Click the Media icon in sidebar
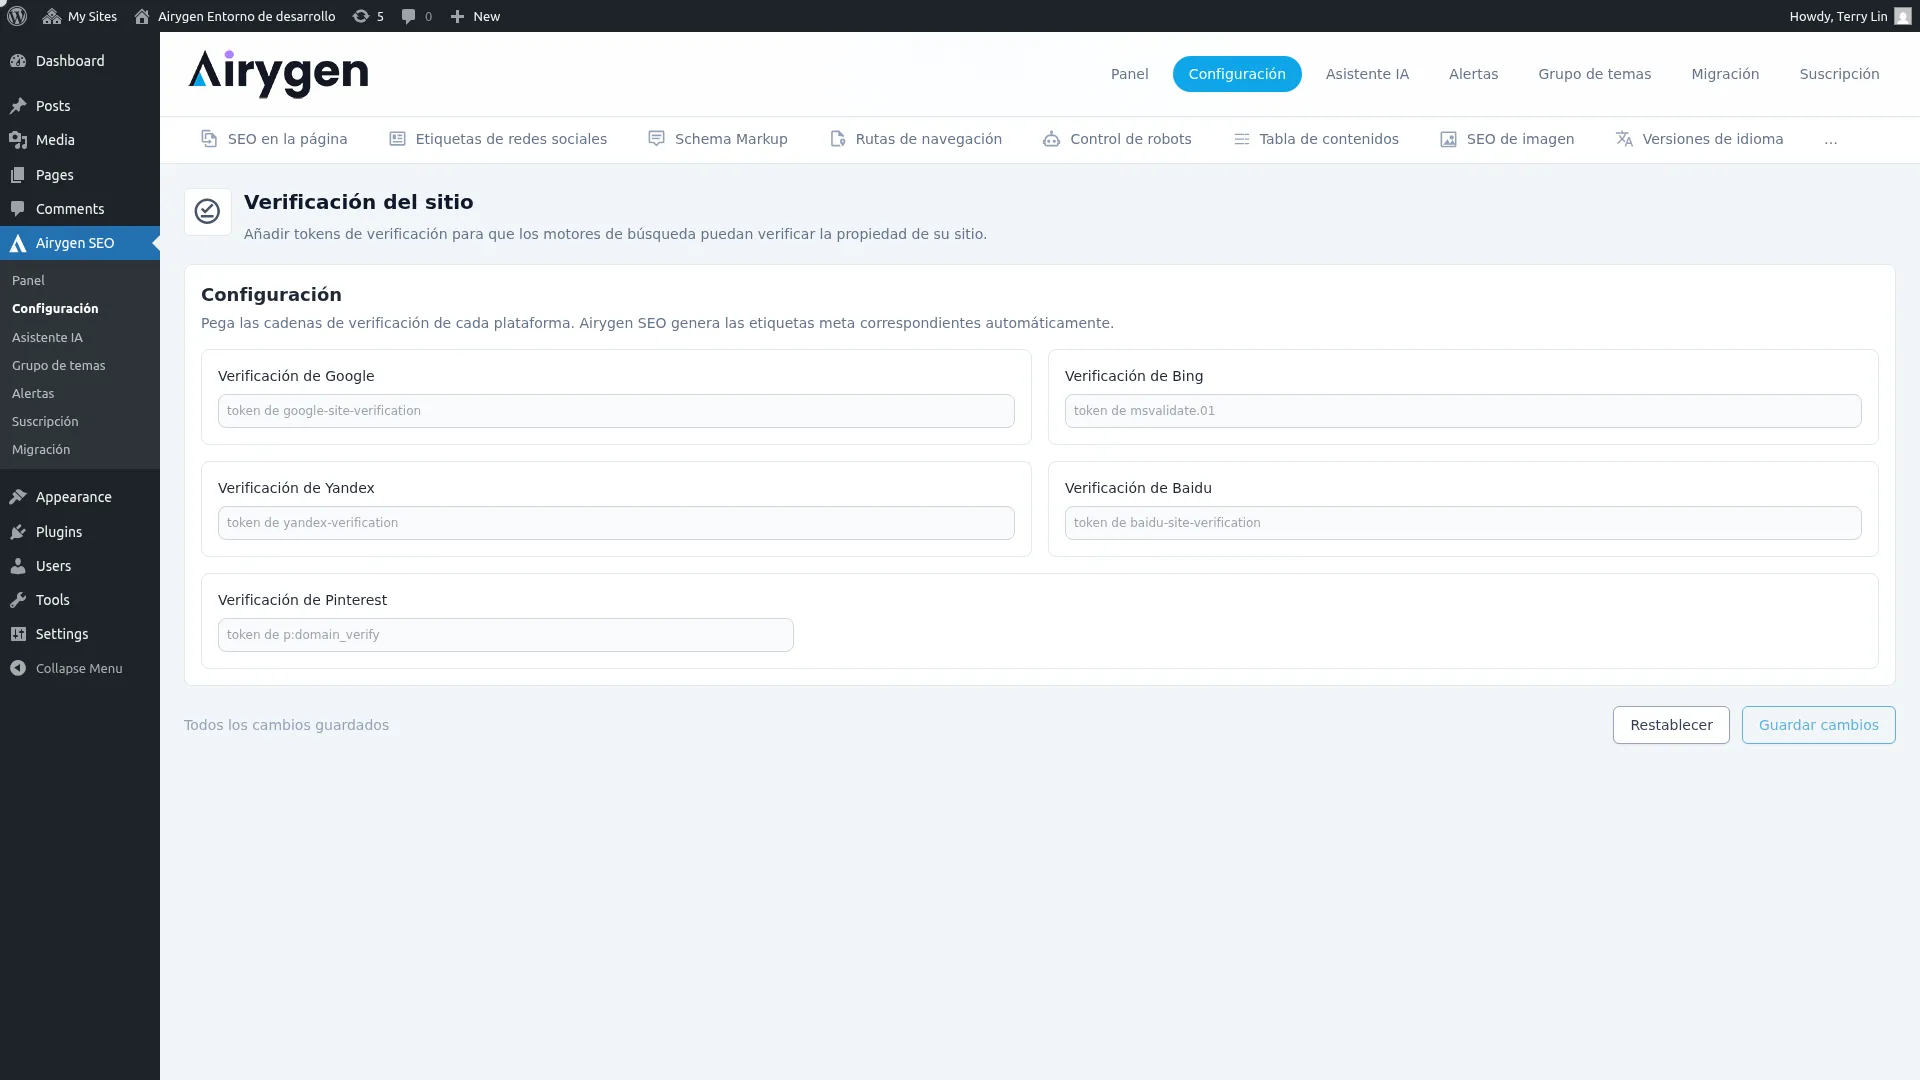This screenshot has height=1080, width=1920. coord(18,140)
